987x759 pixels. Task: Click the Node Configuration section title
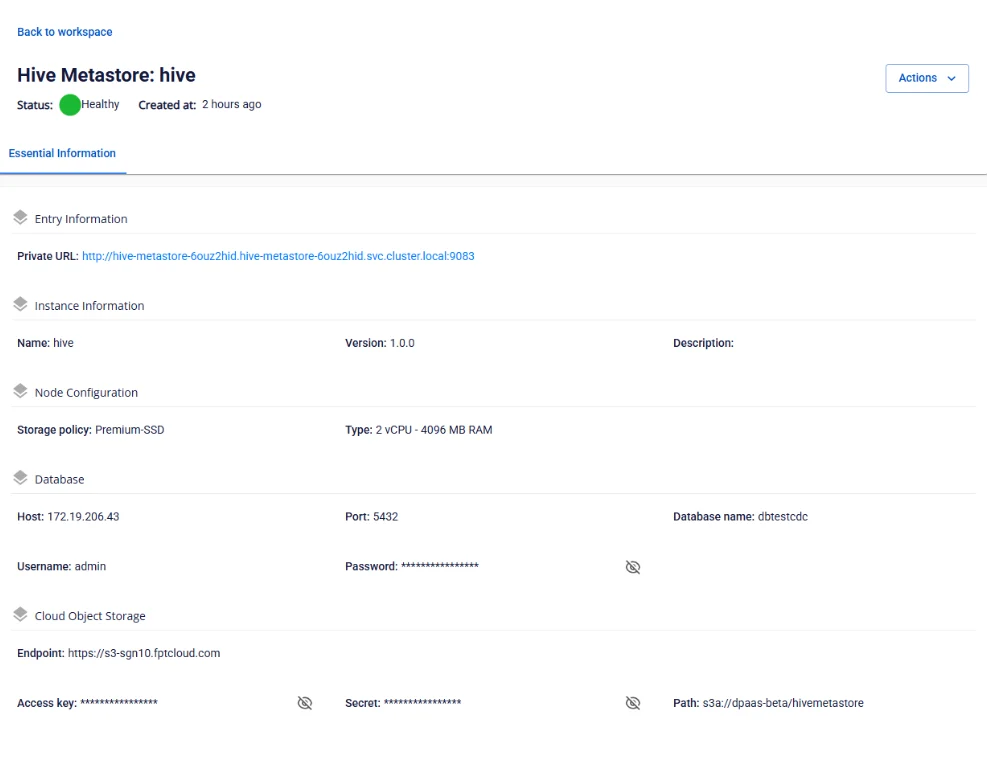(86, 393)
